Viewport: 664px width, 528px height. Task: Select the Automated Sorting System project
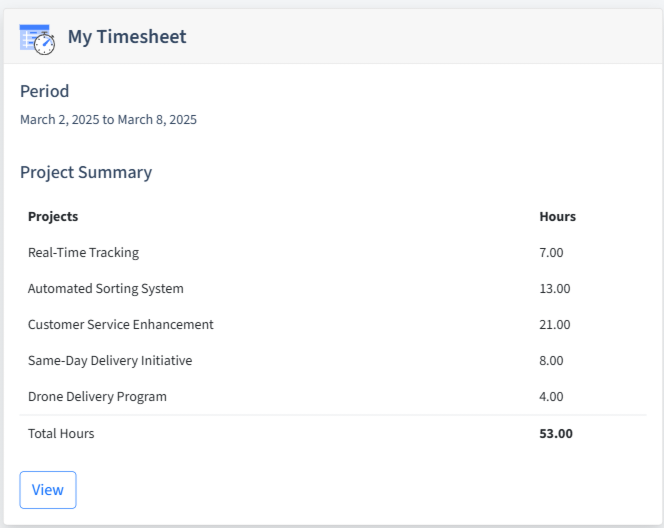105,288
